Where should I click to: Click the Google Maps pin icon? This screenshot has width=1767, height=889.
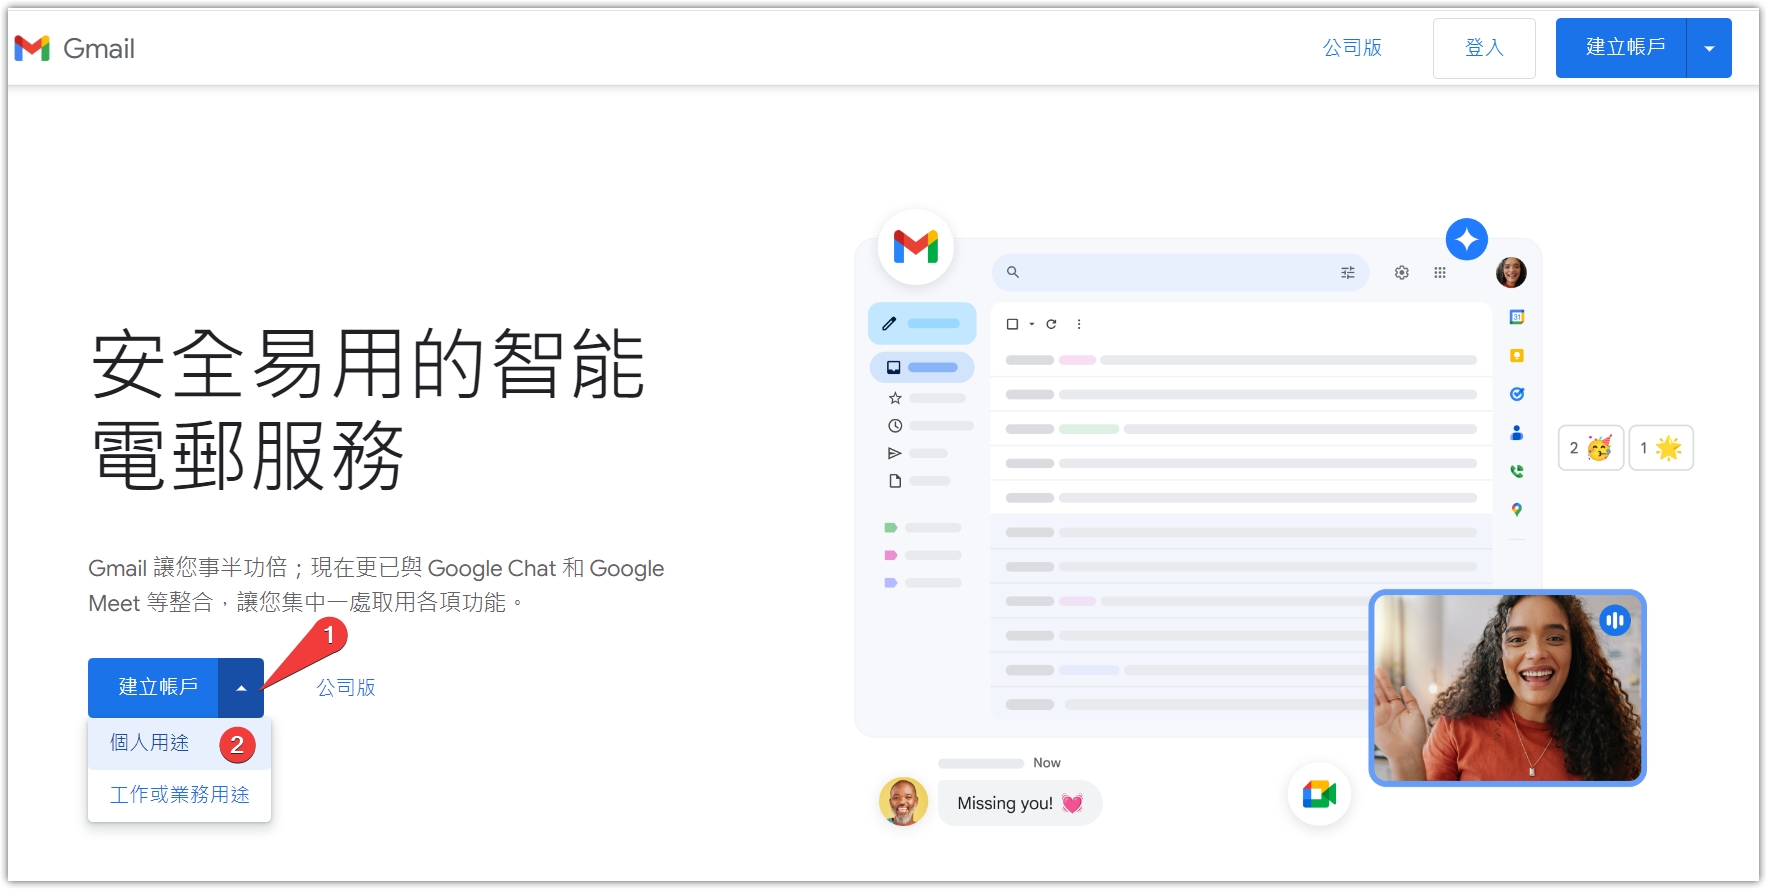click(1516, 510)
